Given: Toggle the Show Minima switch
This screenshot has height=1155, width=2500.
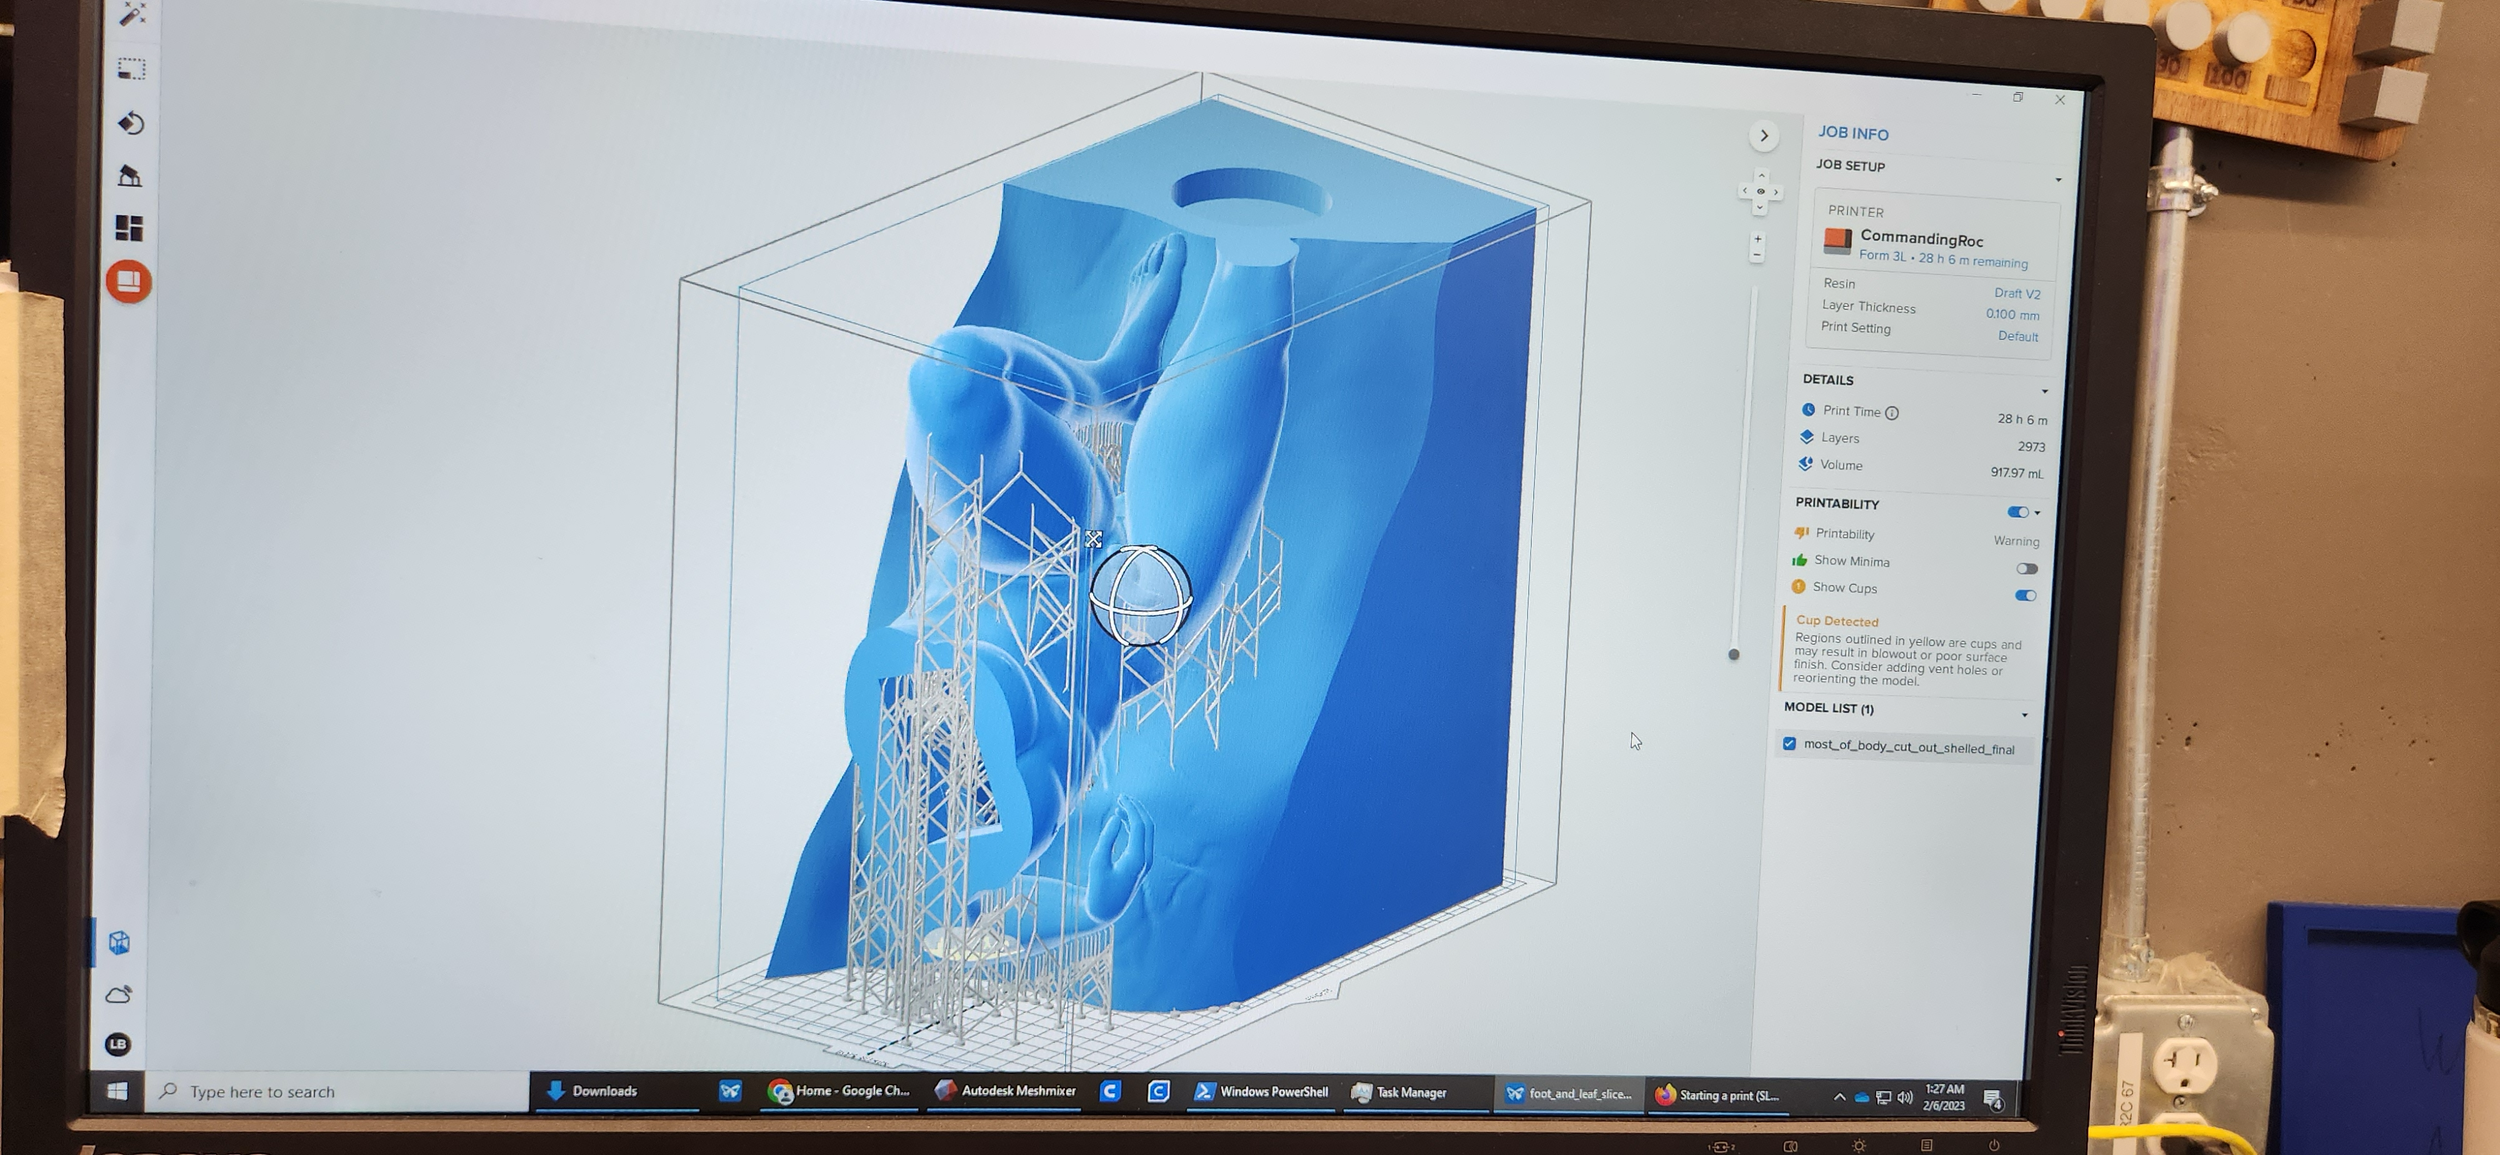Looking at the screenshot, I should [2026, 569].
